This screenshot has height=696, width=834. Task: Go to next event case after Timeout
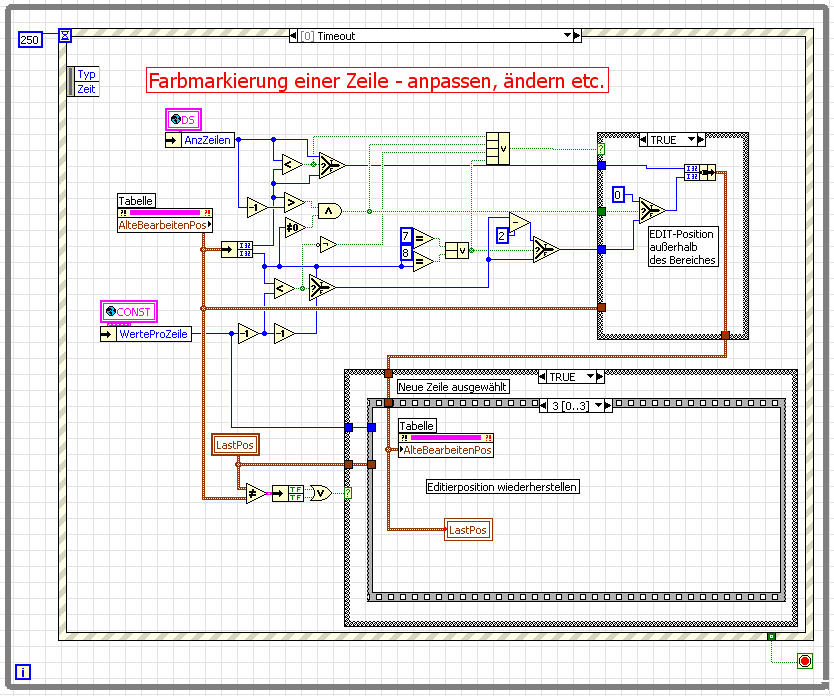click(577, 36)
